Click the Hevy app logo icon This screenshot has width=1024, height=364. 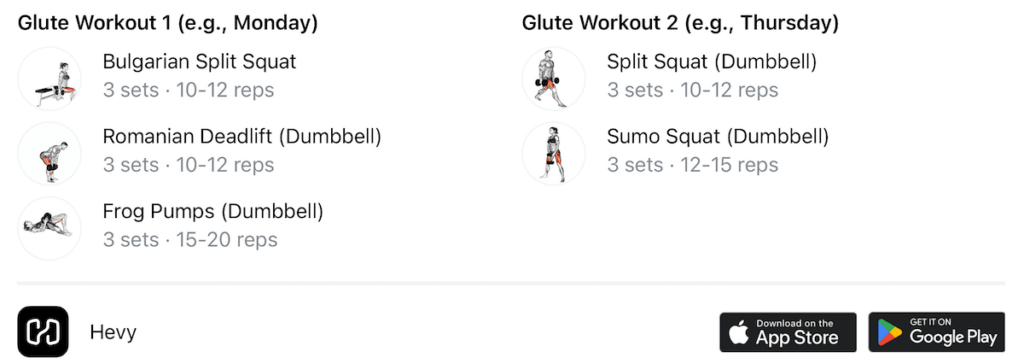click(43, 332)
